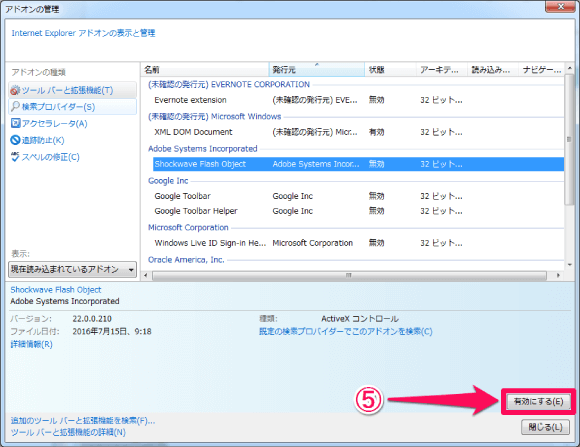Open the 詳細情報(R) link

click(x=31, y=345)
